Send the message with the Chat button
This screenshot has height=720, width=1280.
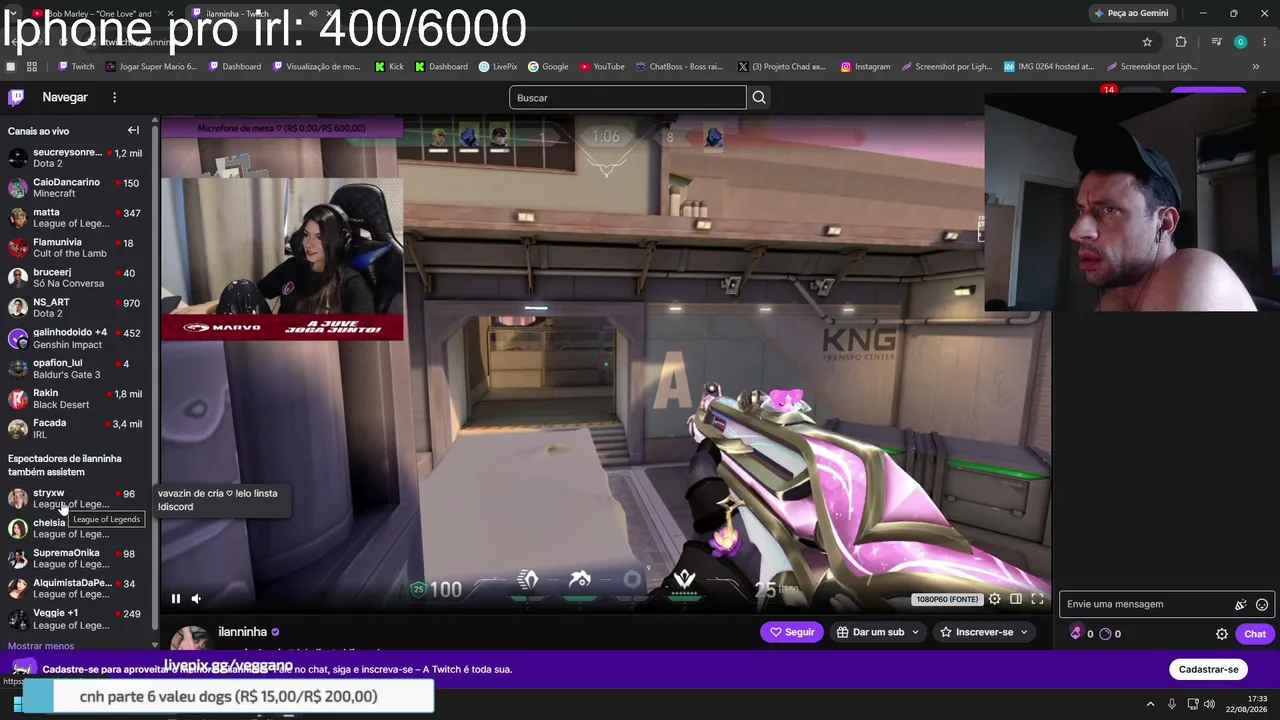click(1255, 634)
